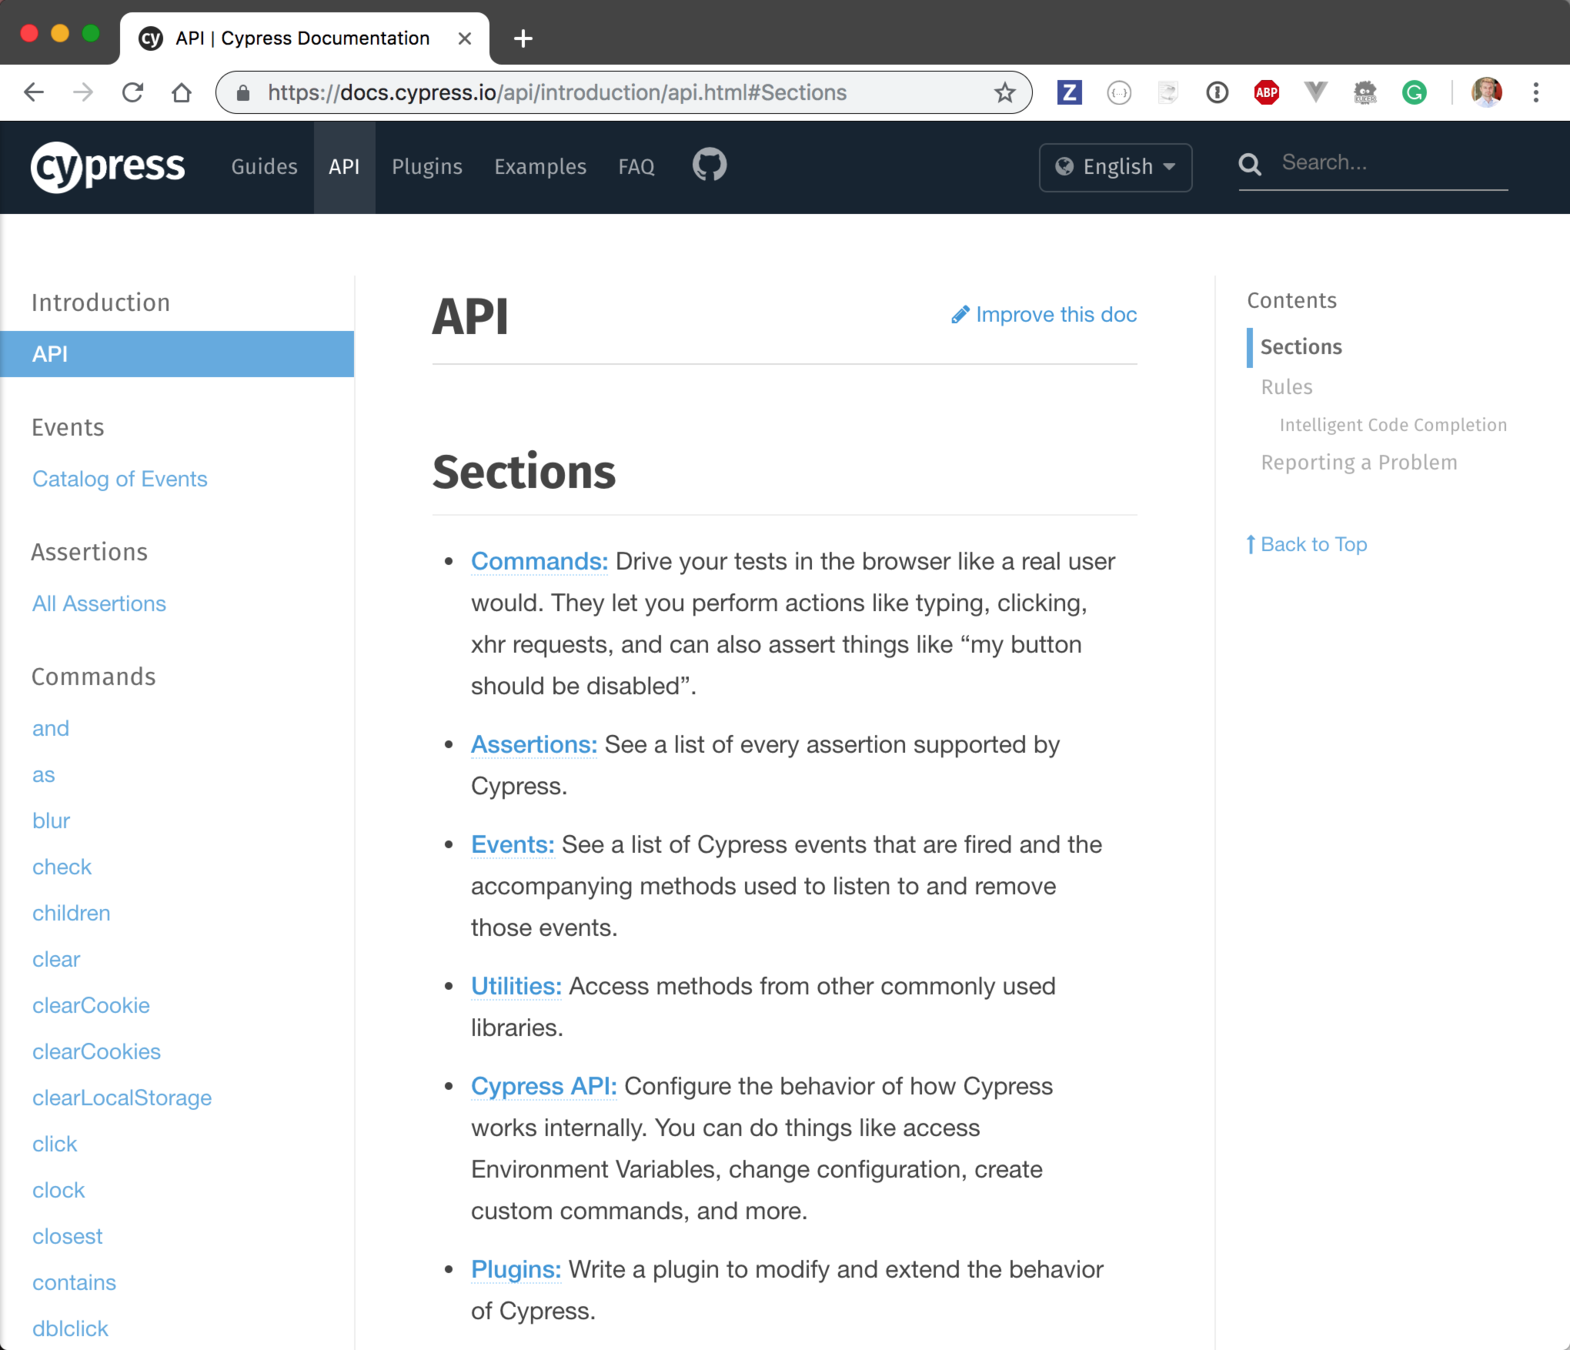This screenshot has width=1570, height=1350.
Task: Jump to Reporting a Problem
Action: tap(1359, 462)
